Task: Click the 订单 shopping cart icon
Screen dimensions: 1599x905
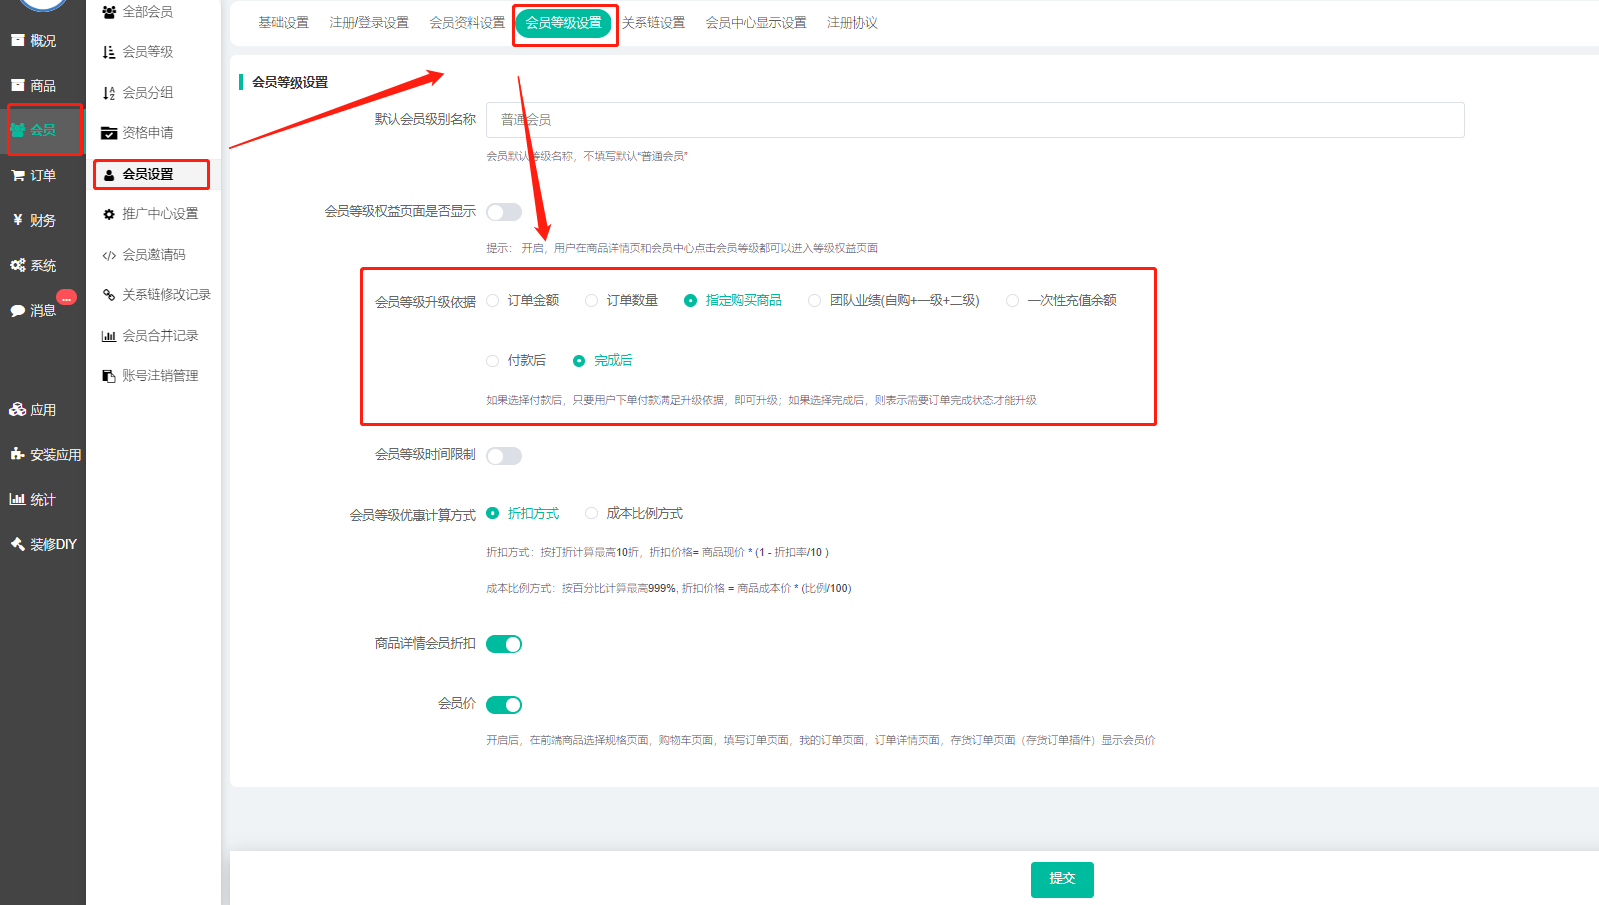Action: (17, 176)
